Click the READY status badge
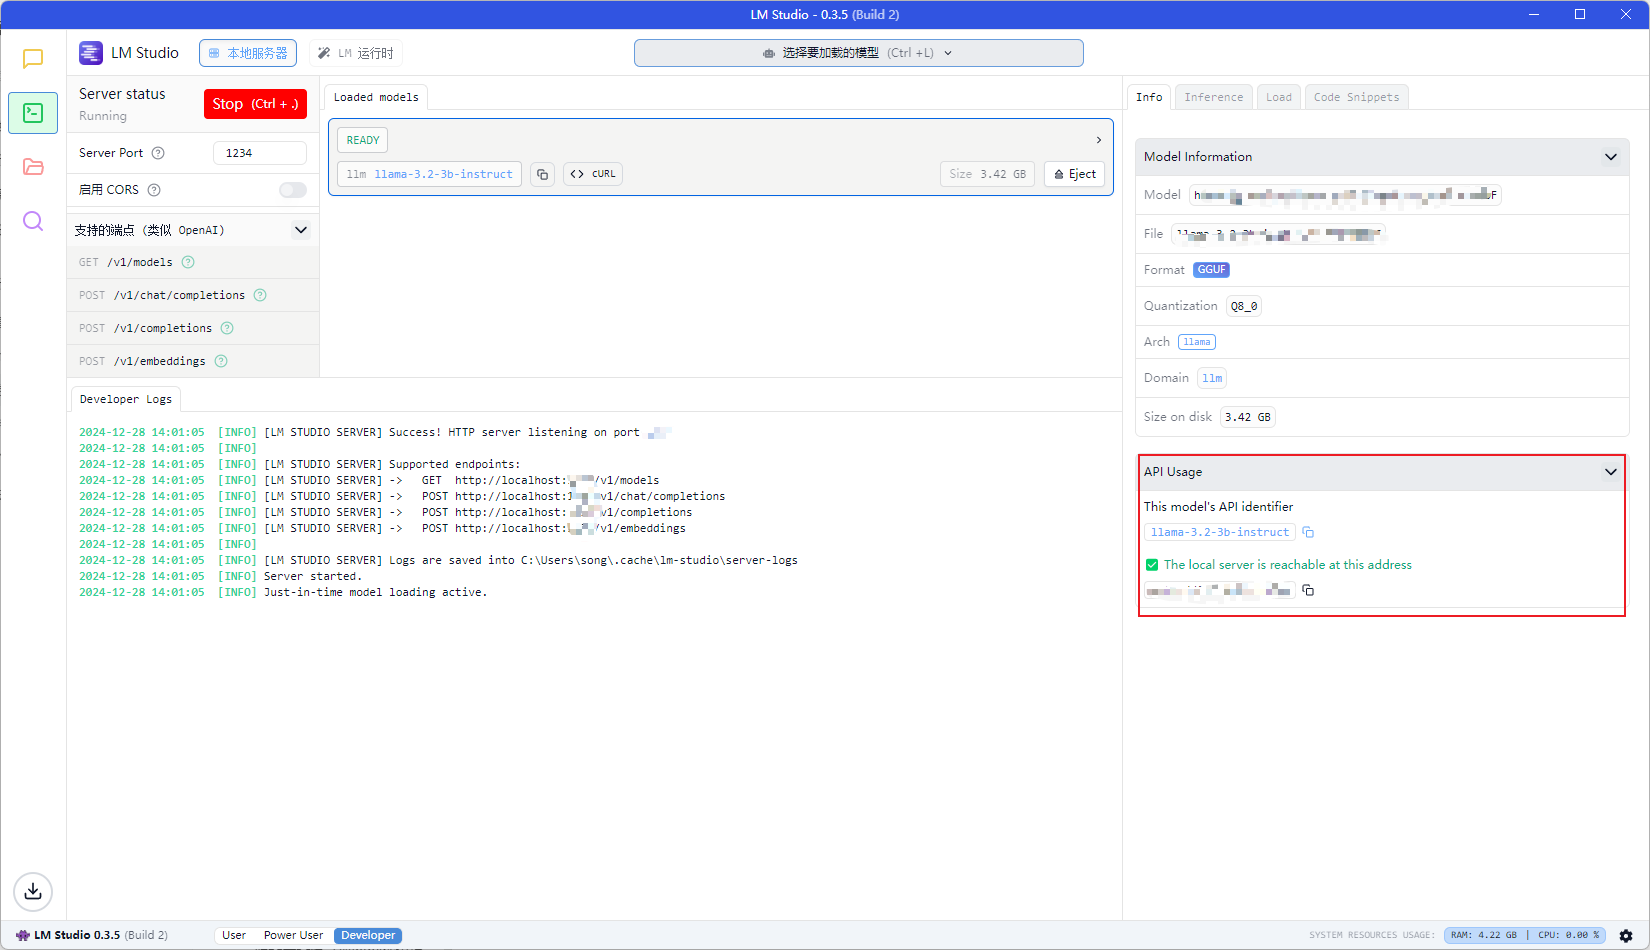Viewport: 1650px width, 950px height. coord(363,140)
